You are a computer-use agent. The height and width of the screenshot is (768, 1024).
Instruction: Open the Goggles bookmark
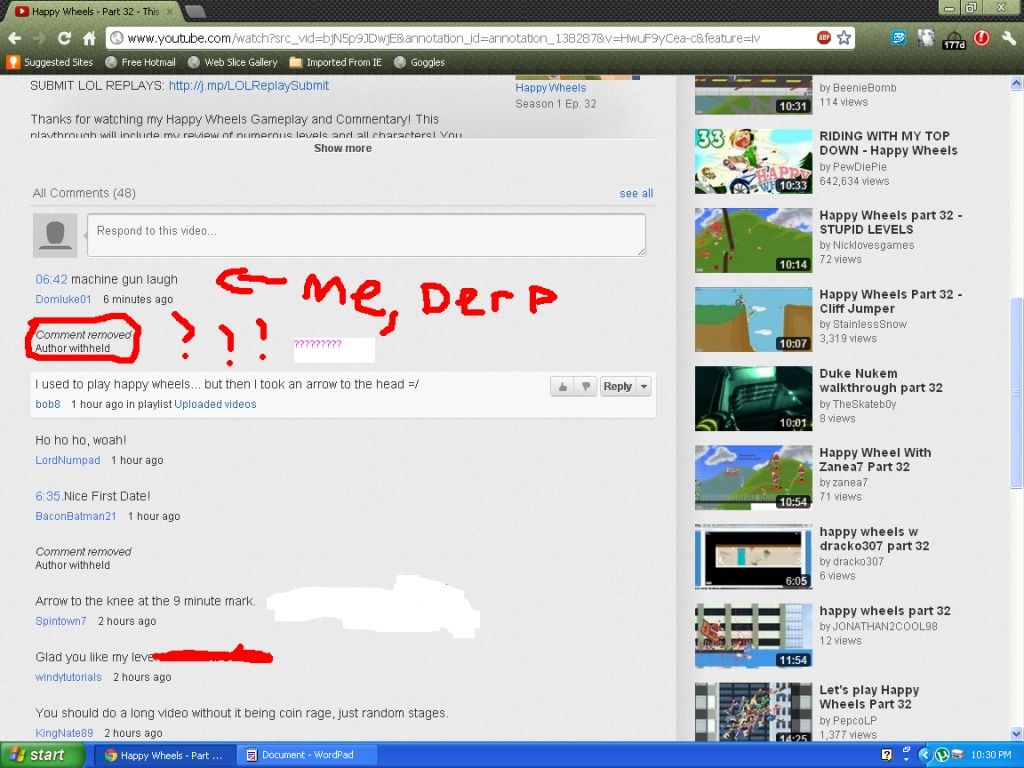pos(419,62)
